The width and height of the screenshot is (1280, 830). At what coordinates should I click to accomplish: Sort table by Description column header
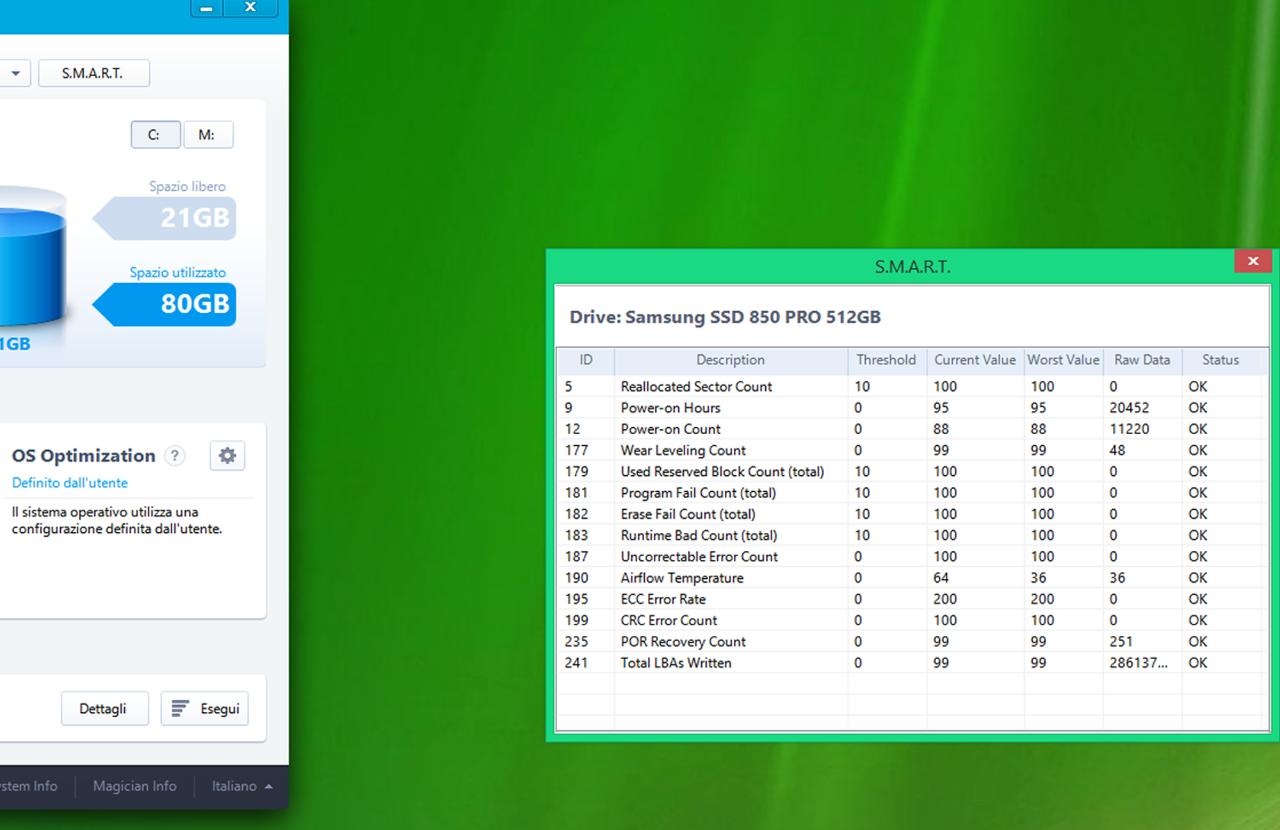coord(730,360)
